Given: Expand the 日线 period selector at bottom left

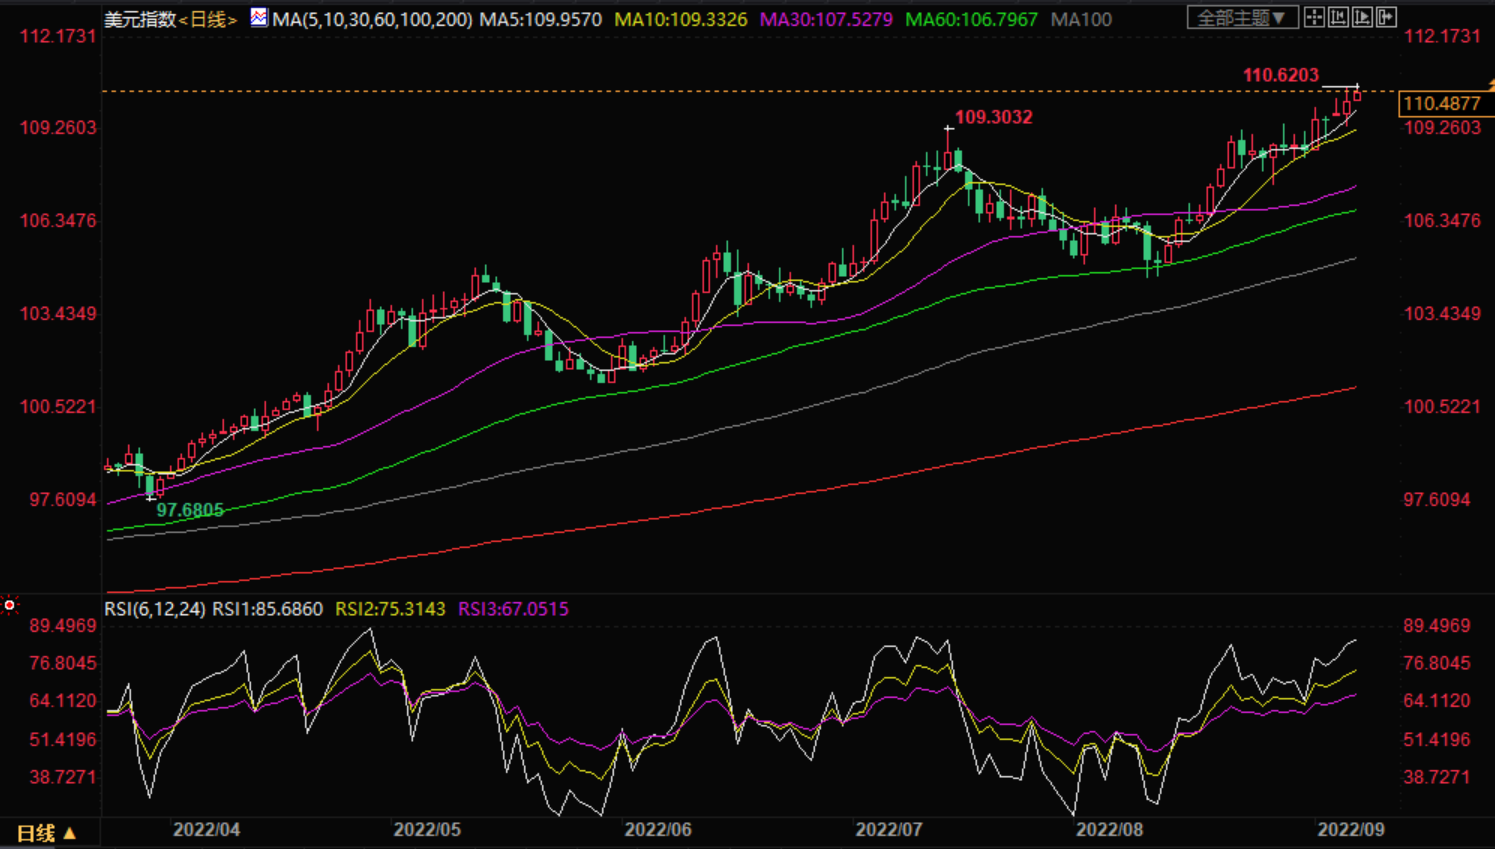Looking at the screenshot, I should pyautogui.click(x=46, y=833).
